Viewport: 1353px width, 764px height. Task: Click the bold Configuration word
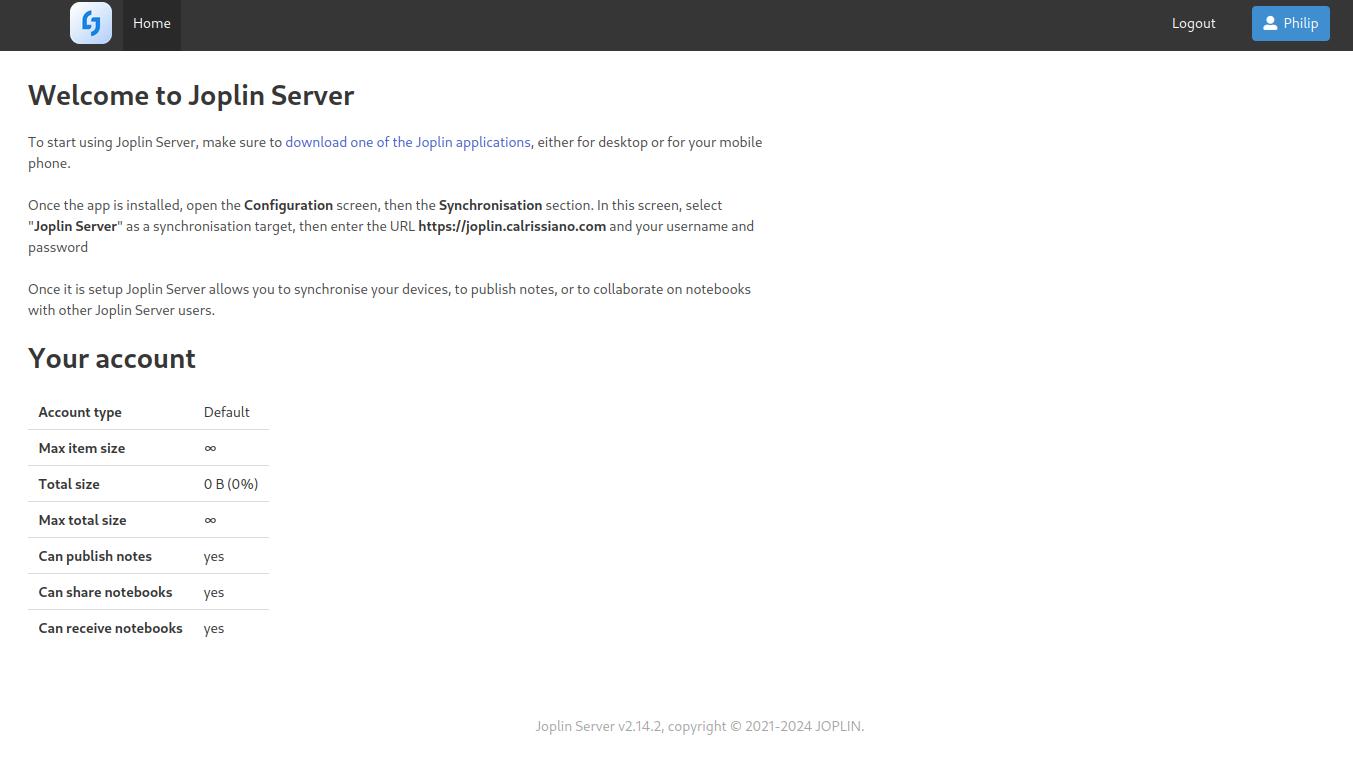[x=288, y=205]
